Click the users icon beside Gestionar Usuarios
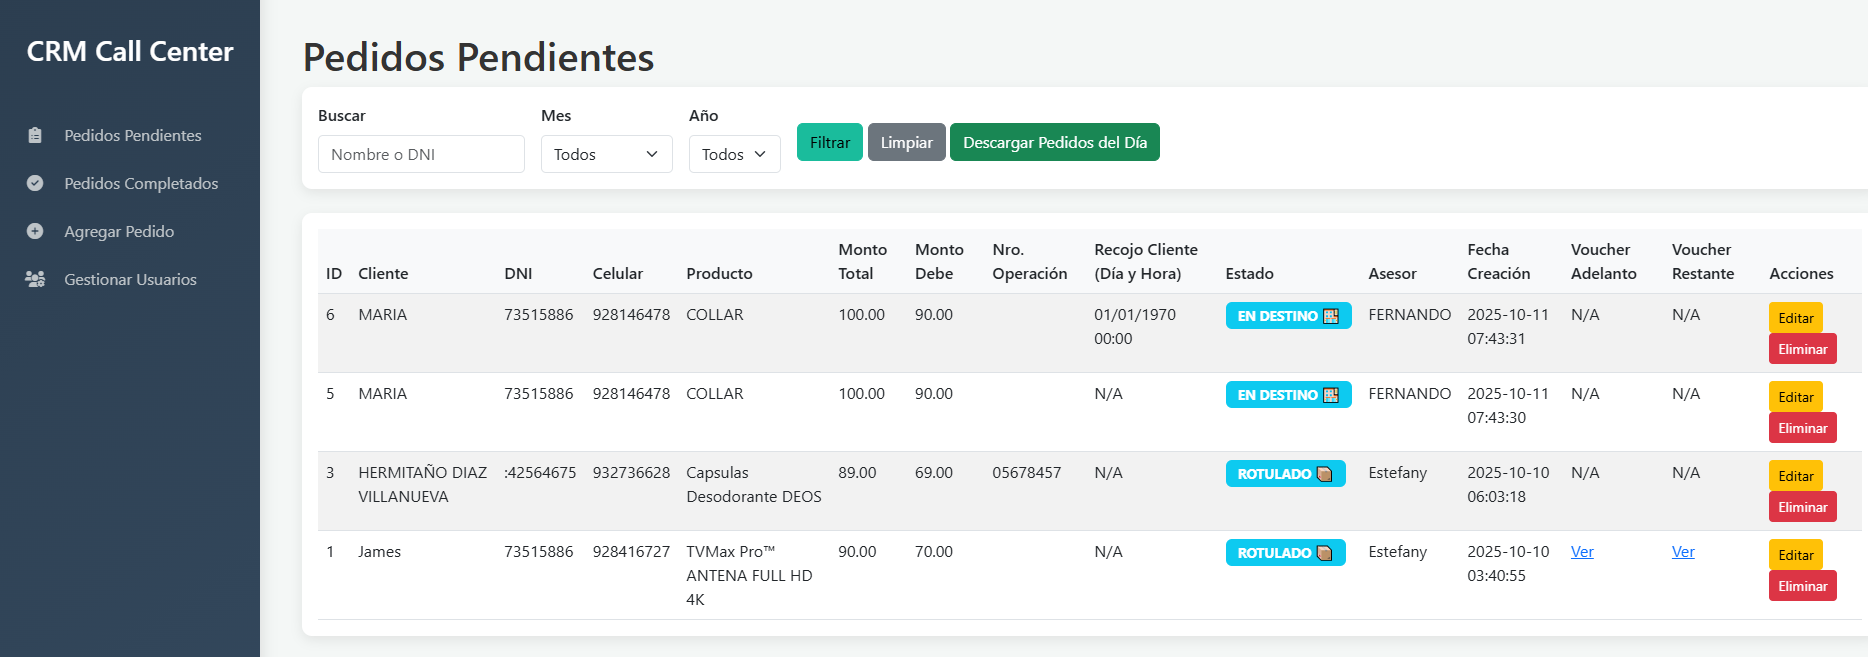Screen dimensions: 1868x657 [x=35, y=279]
